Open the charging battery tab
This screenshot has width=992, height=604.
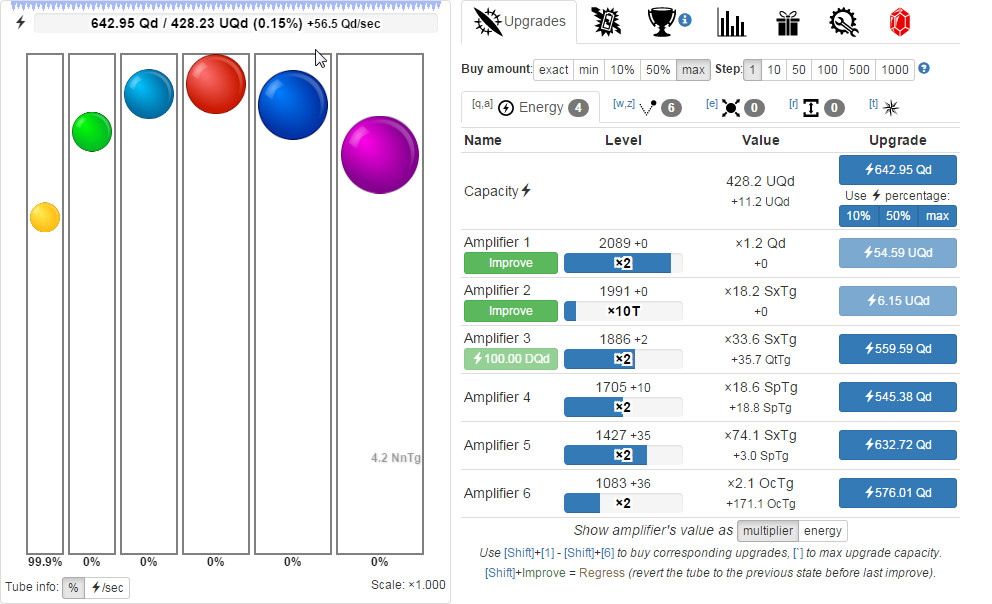click(x=606, y=22)
